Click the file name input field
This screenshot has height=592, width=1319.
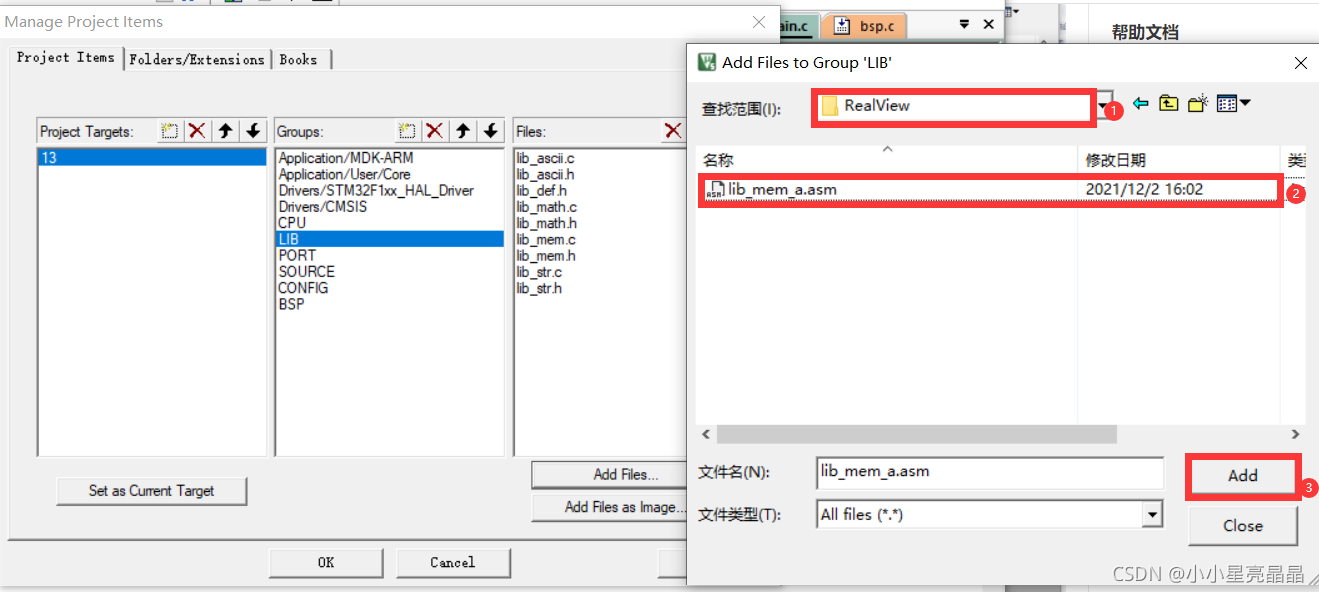pyautogui.click(x=990, y=473)
